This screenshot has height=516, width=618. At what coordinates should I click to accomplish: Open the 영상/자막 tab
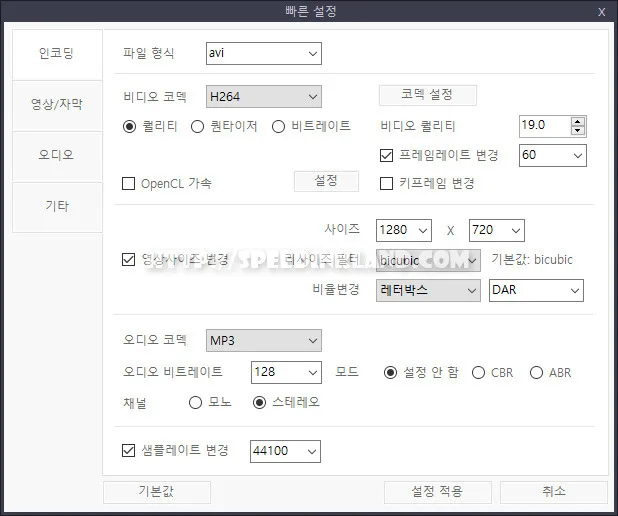pyautogui.click(x=57, y=104)
